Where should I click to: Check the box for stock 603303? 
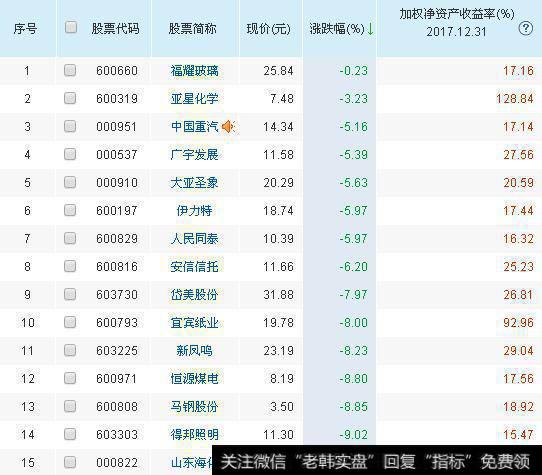70,434
